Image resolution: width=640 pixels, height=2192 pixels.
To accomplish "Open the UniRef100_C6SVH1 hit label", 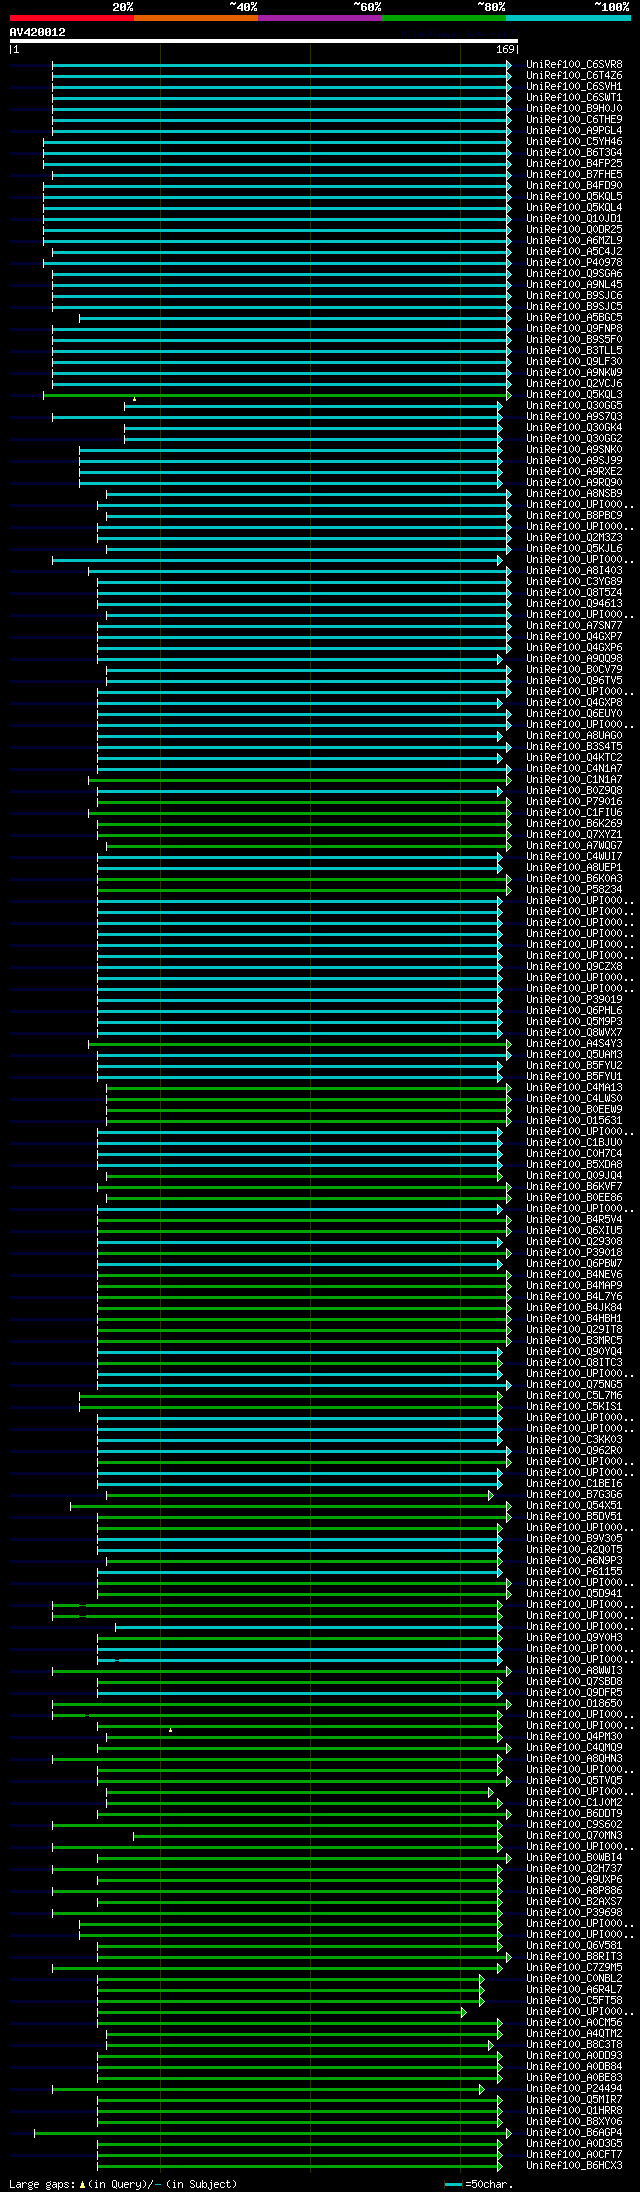I will (x=574, y=87).
